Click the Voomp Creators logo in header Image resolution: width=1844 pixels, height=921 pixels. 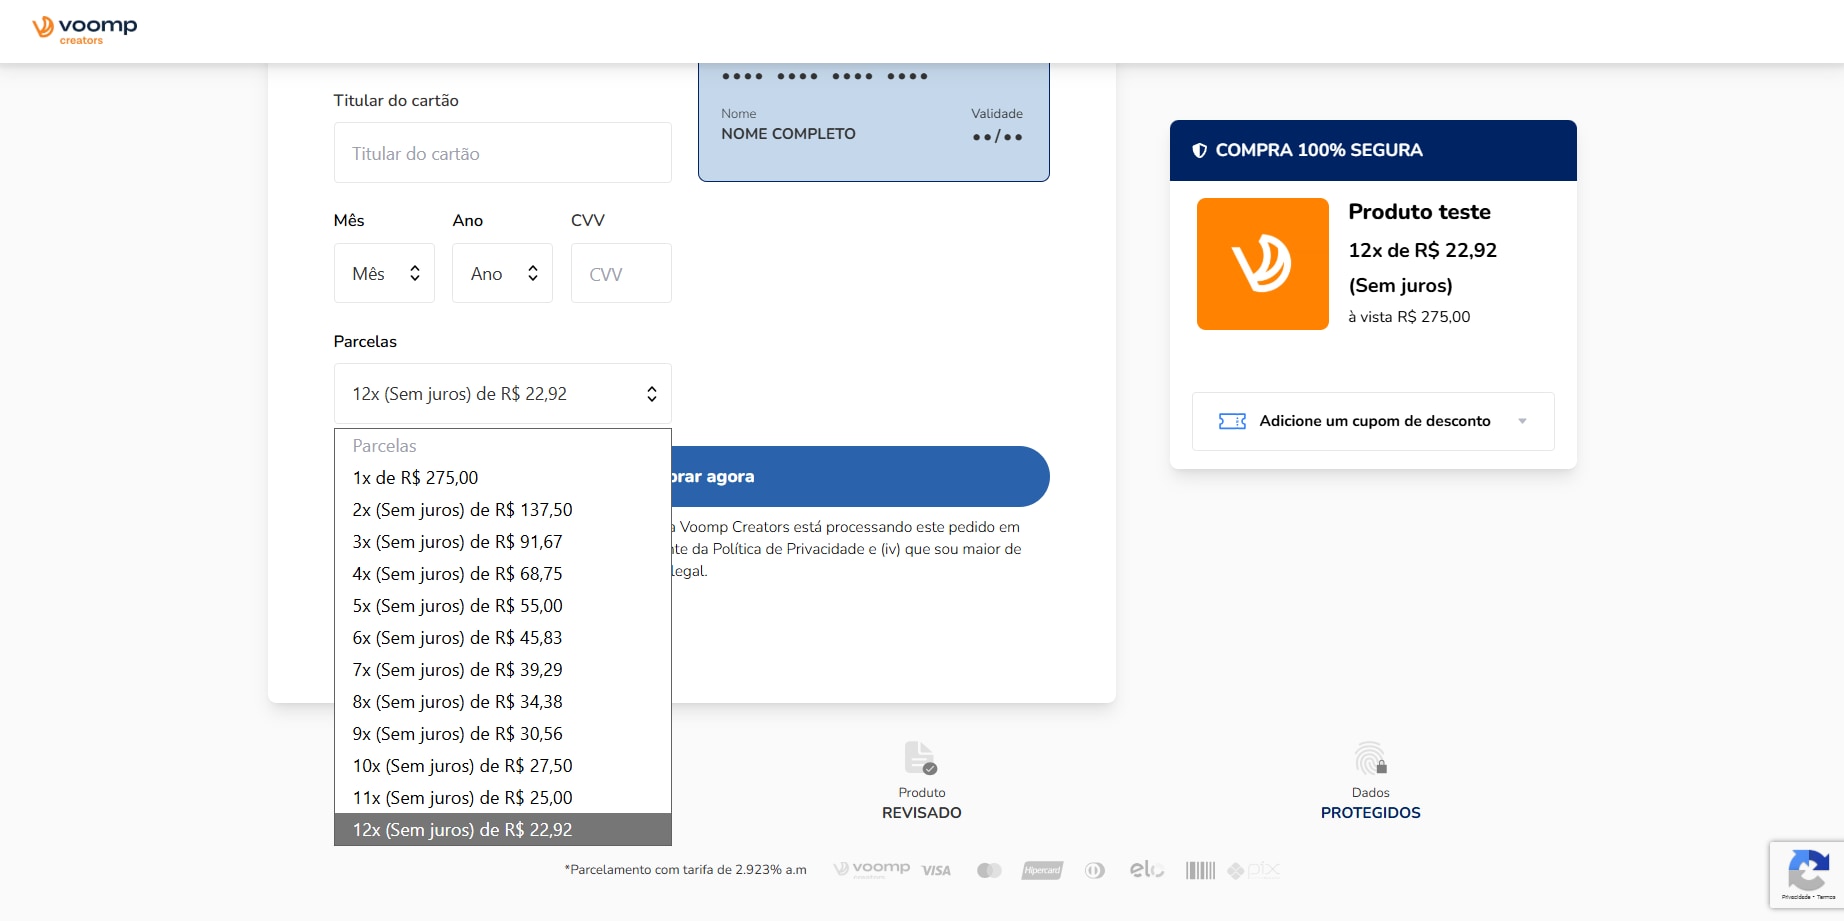click(84, 30)
